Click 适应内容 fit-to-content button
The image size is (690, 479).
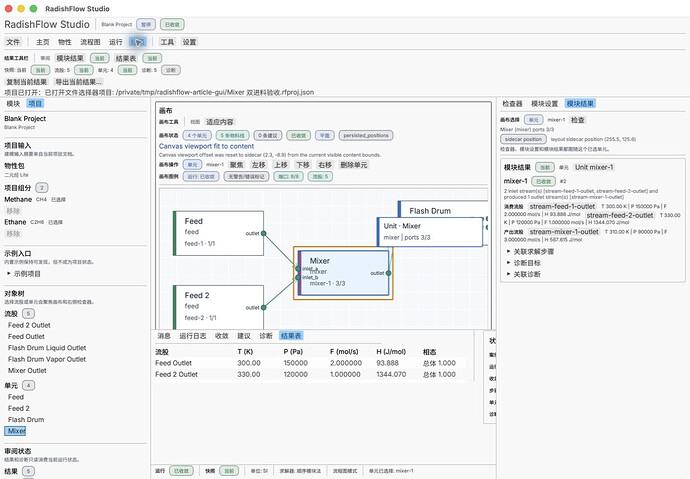220,122
